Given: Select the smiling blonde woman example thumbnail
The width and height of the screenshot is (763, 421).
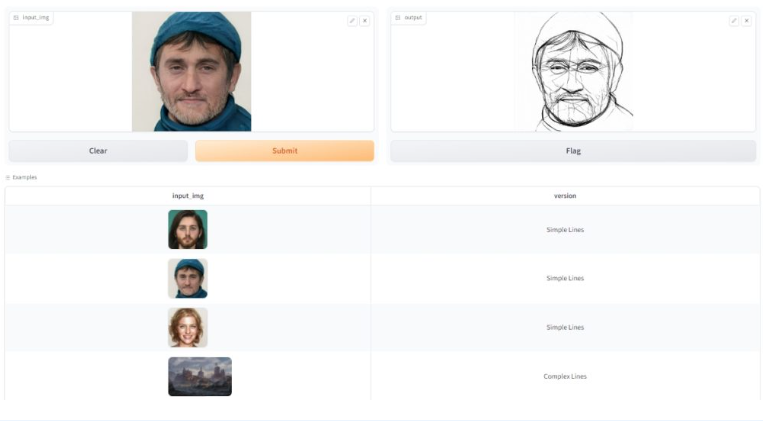Looking at the screenshot, I should coord(187,327).
